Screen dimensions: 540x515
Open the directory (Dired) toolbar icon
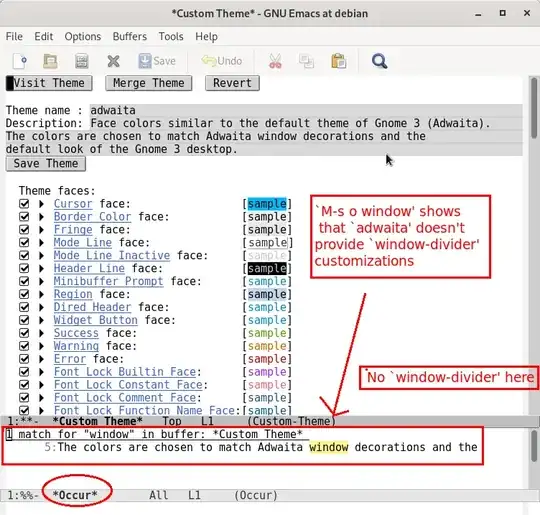[82, 61]
